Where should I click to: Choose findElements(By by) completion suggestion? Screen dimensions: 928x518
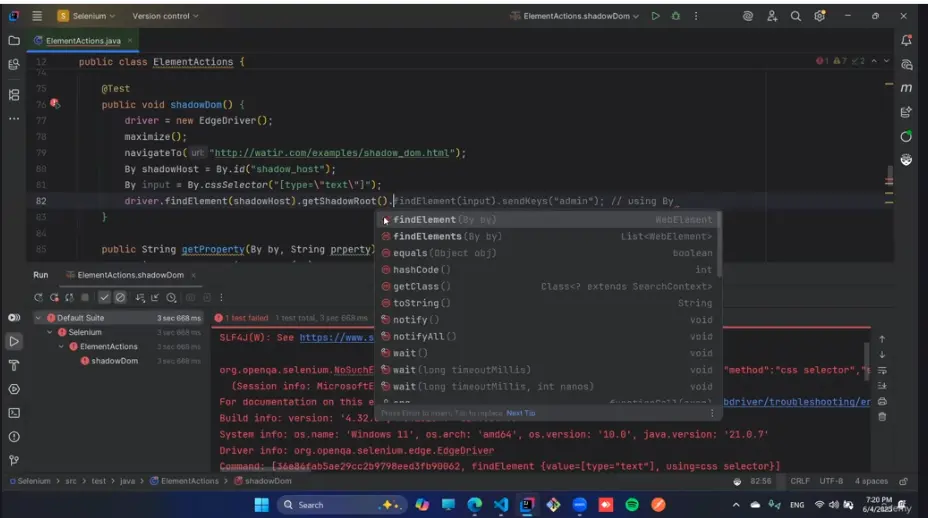547,236
